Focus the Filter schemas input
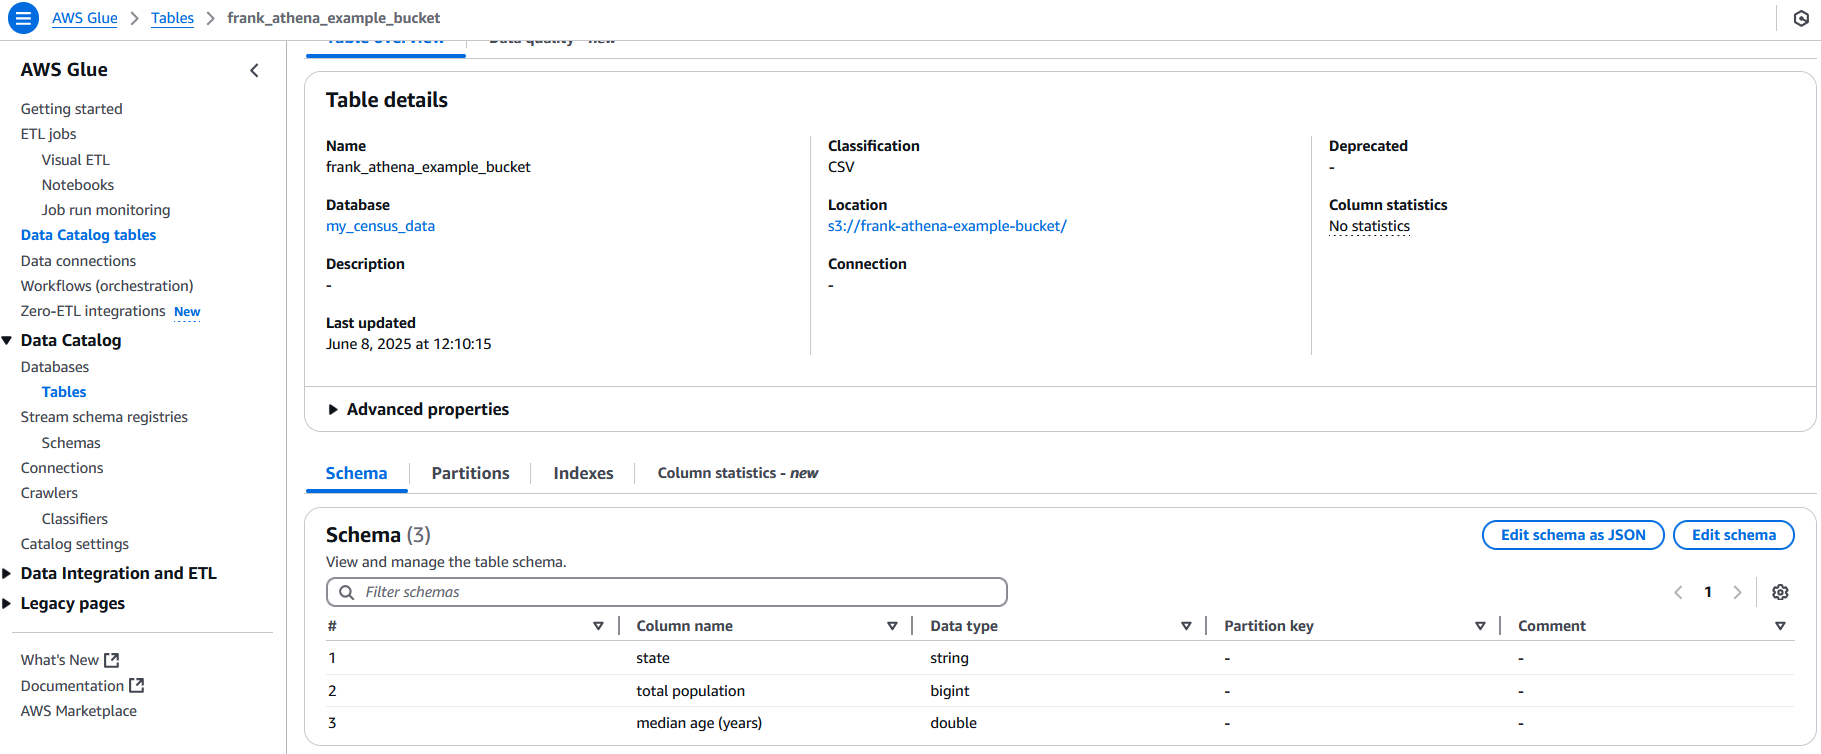This screenshot has width=1821, height=754. pyautogui.click(x=667, y=592)
